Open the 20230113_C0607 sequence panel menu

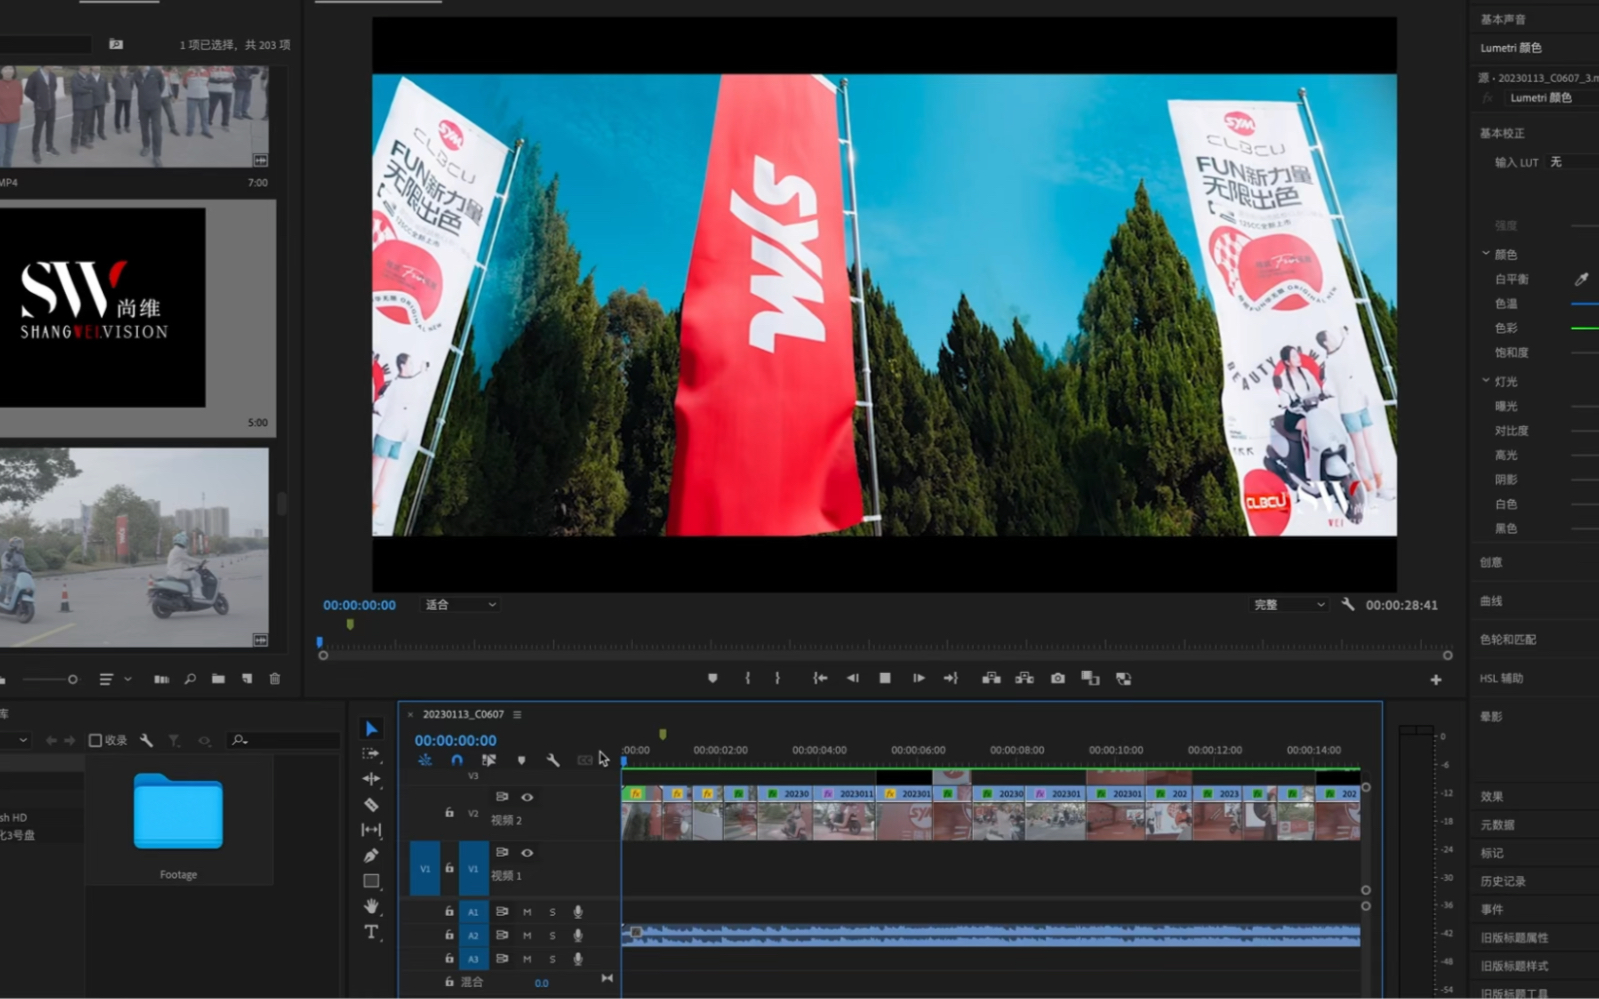[517, 714]
